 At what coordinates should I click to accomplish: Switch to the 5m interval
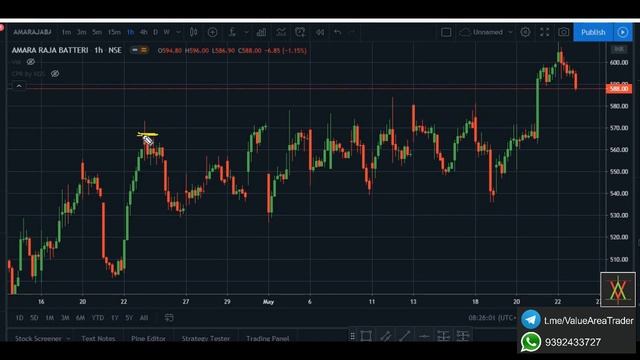tap(97, 32)
